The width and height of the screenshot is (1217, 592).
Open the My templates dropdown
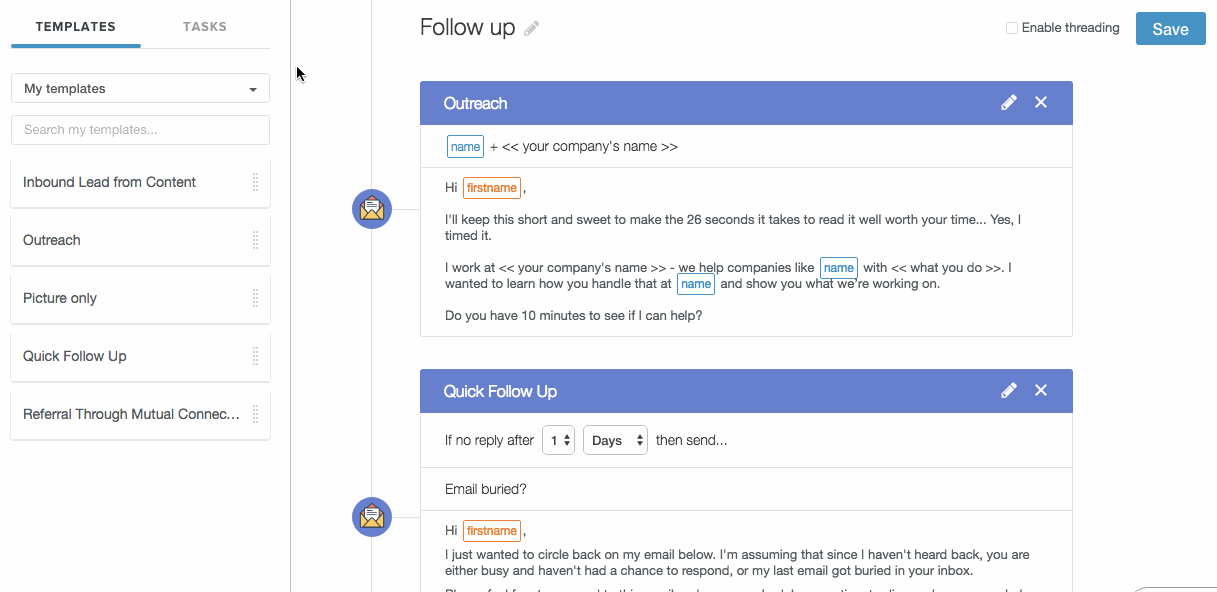click(x=140, y=89)
